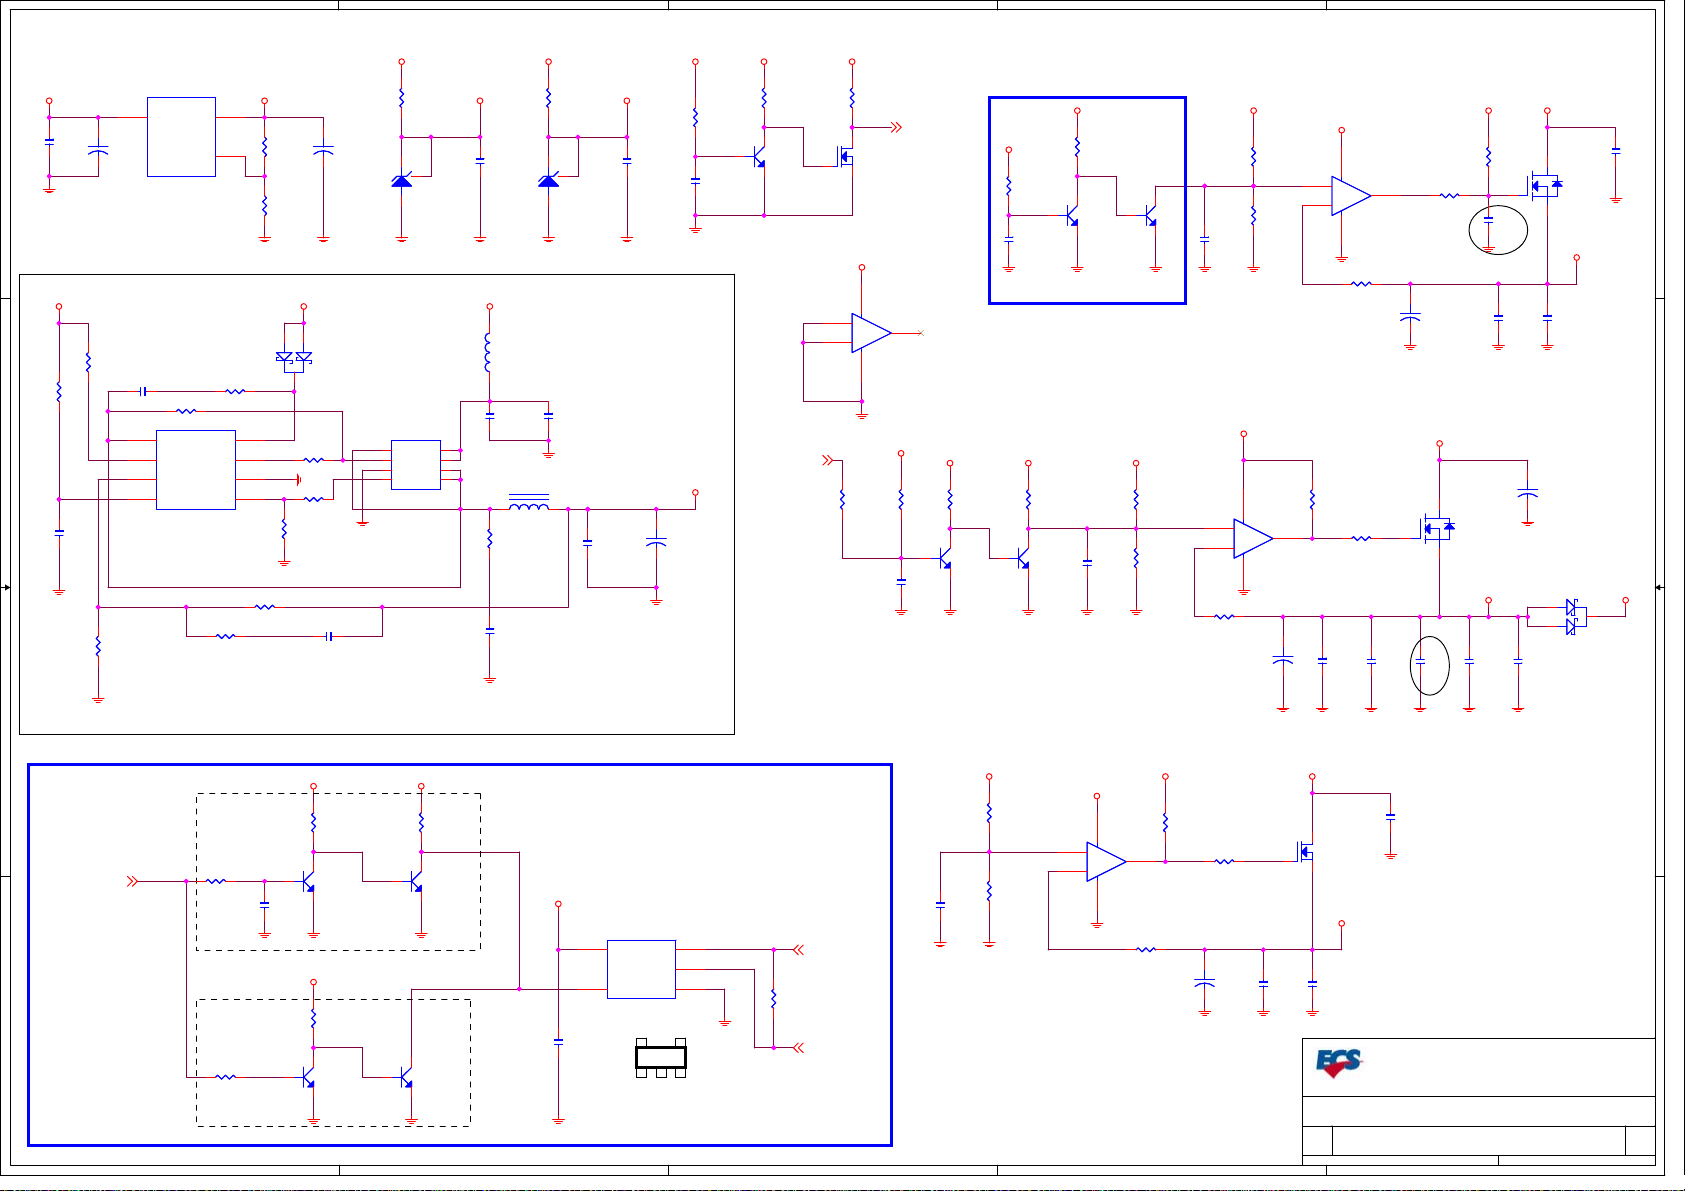Select the dual diode pair at the regulator's top
The image size is (1685, 1191).
pos(294,358)
